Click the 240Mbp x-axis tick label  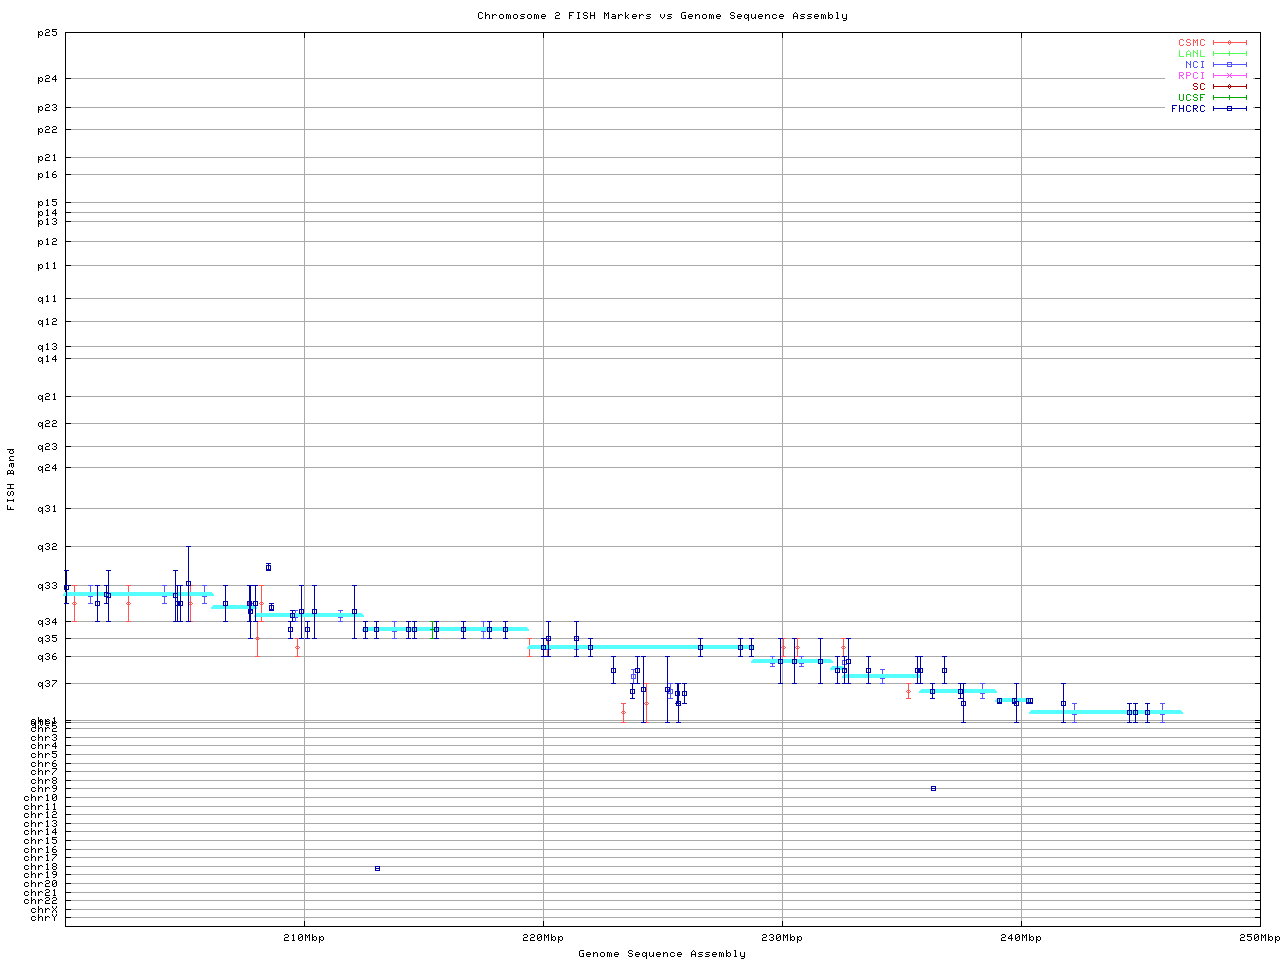coord(1021,938)
